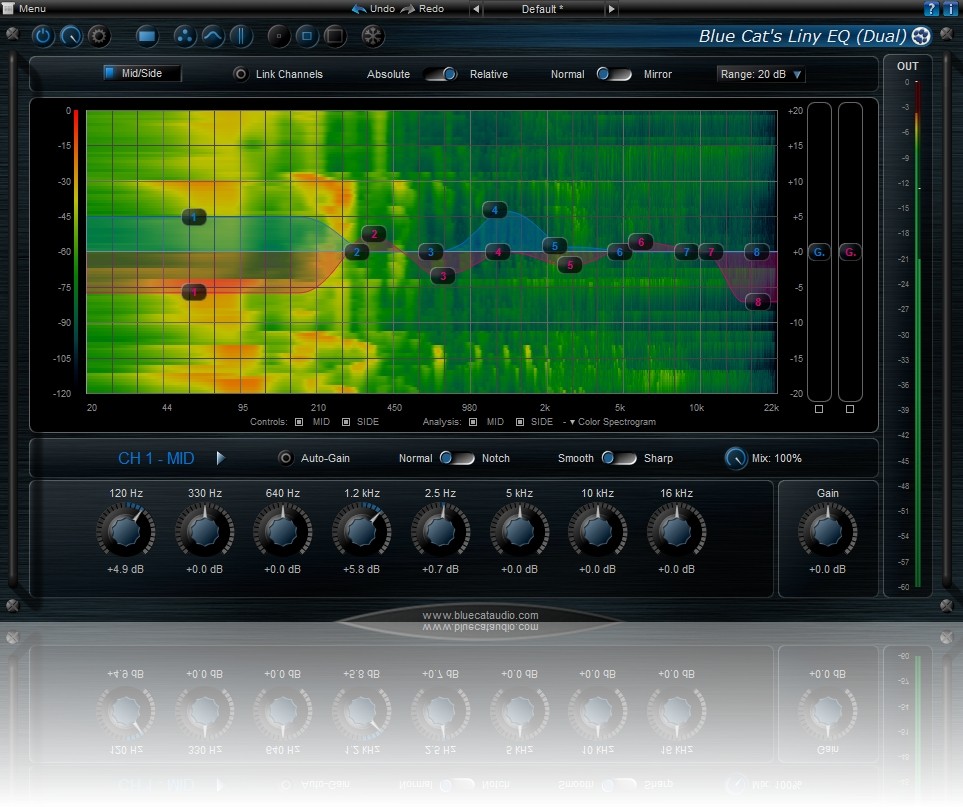The height and width of the screenshot is (808, 963).
Task: Click the 10 kHz band knob
Action: pos(598,531)
